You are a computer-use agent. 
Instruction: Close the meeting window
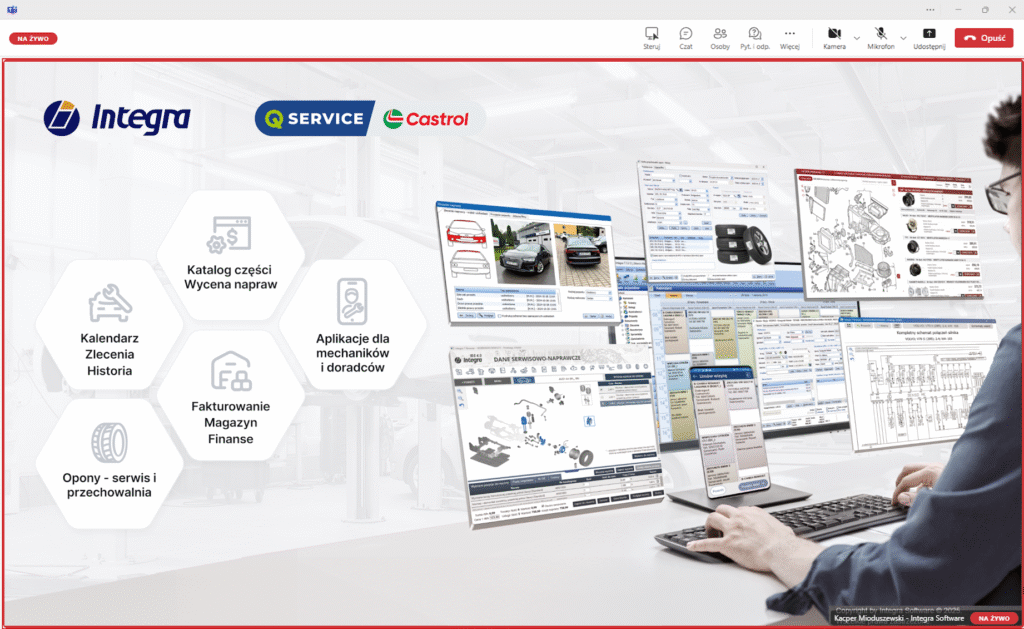(1012, 10)
